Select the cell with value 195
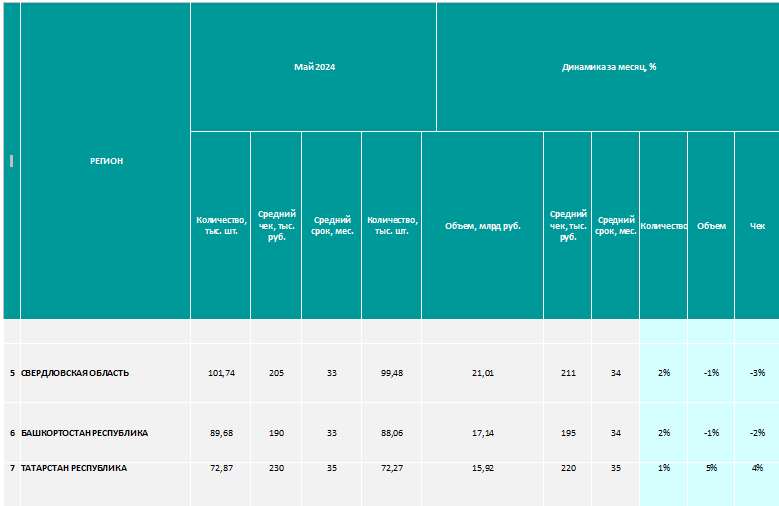 click(x=568, y=433)
